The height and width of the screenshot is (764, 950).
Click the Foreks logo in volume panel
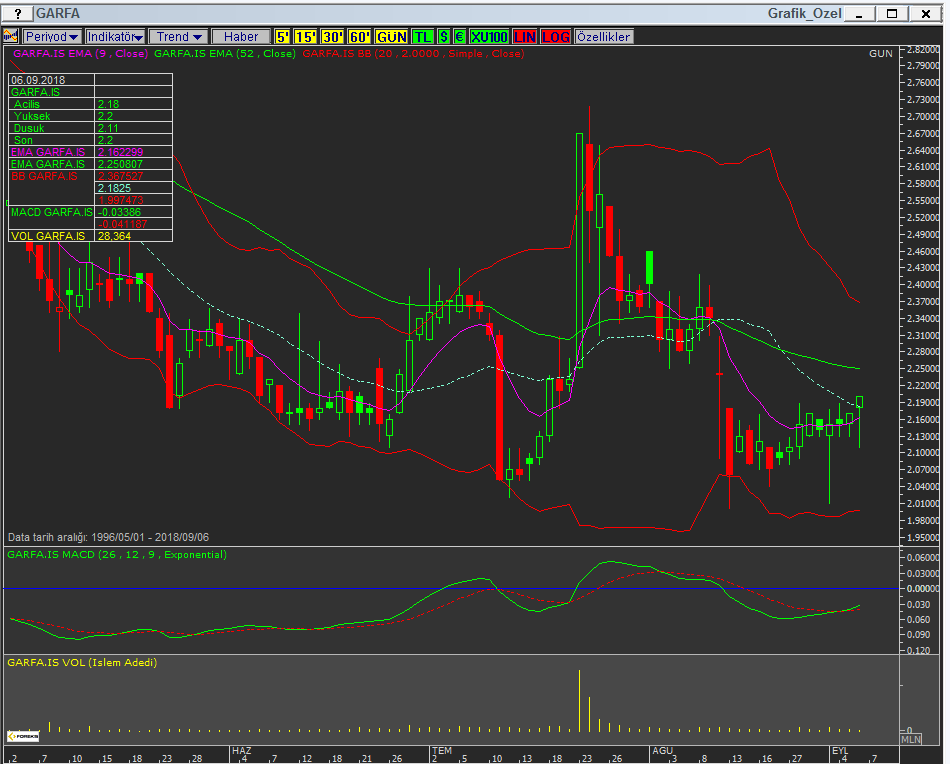click(23, 736)
